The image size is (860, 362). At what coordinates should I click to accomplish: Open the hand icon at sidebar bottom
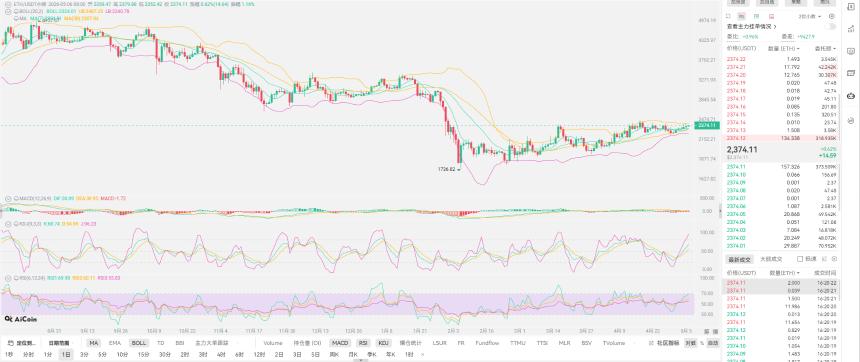851,120
